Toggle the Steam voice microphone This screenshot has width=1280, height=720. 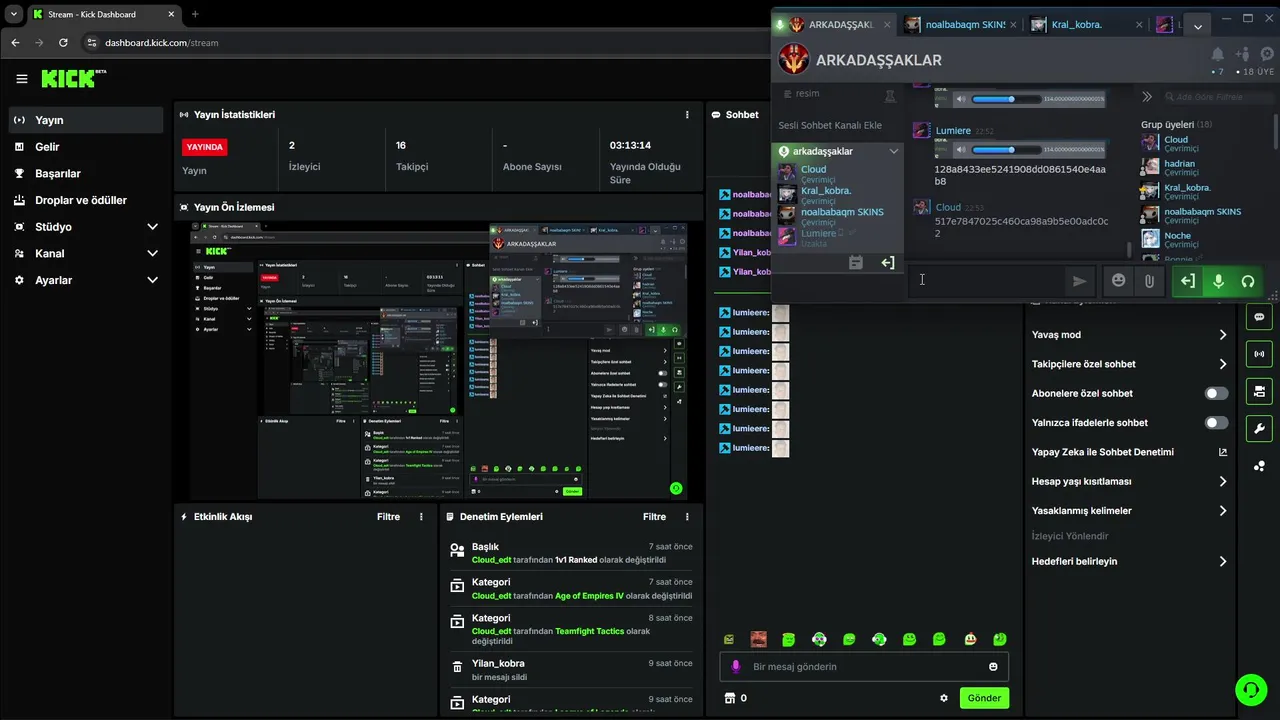tap(1218, 281)
